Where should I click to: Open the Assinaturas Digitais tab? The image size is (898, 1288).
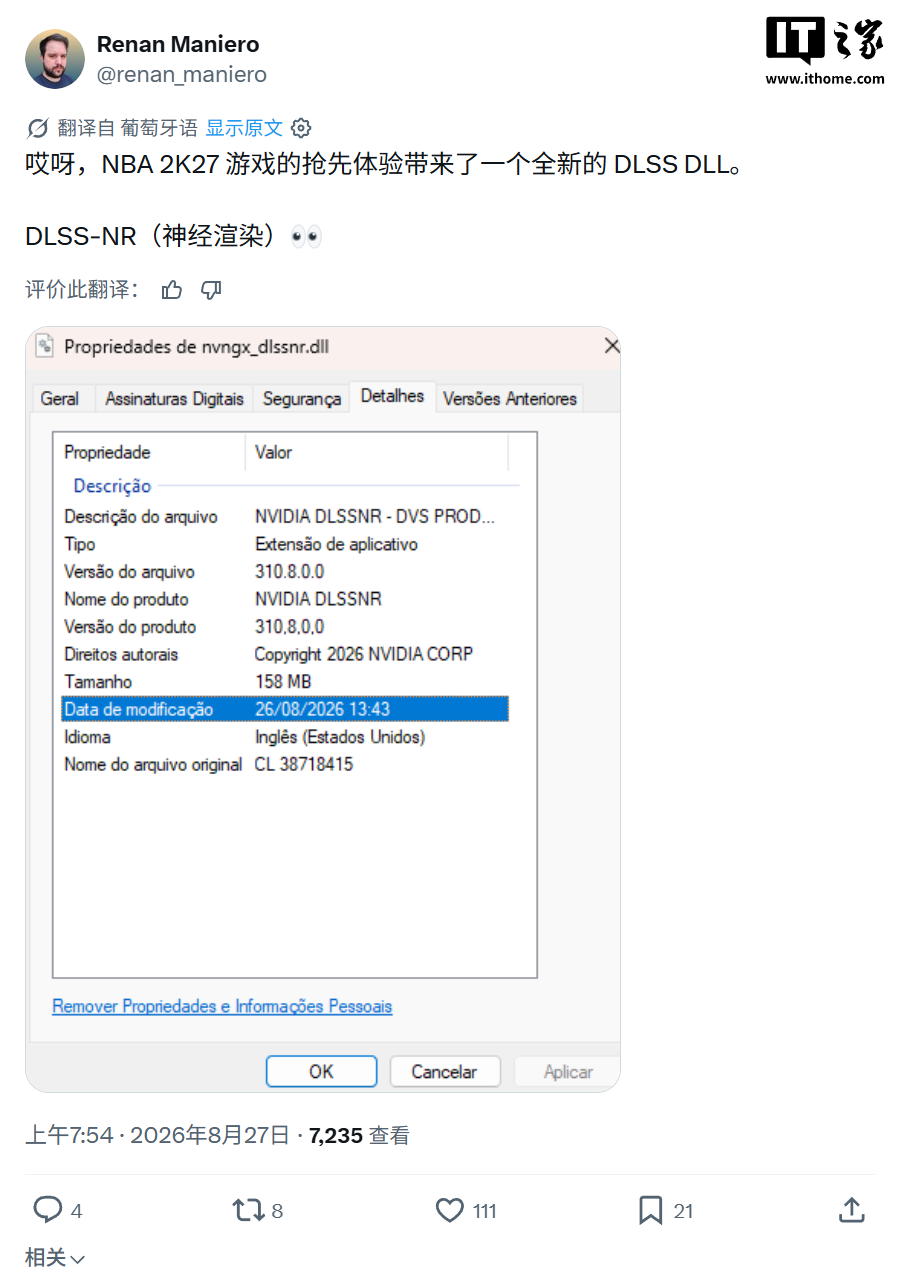(x=174, y=398)
